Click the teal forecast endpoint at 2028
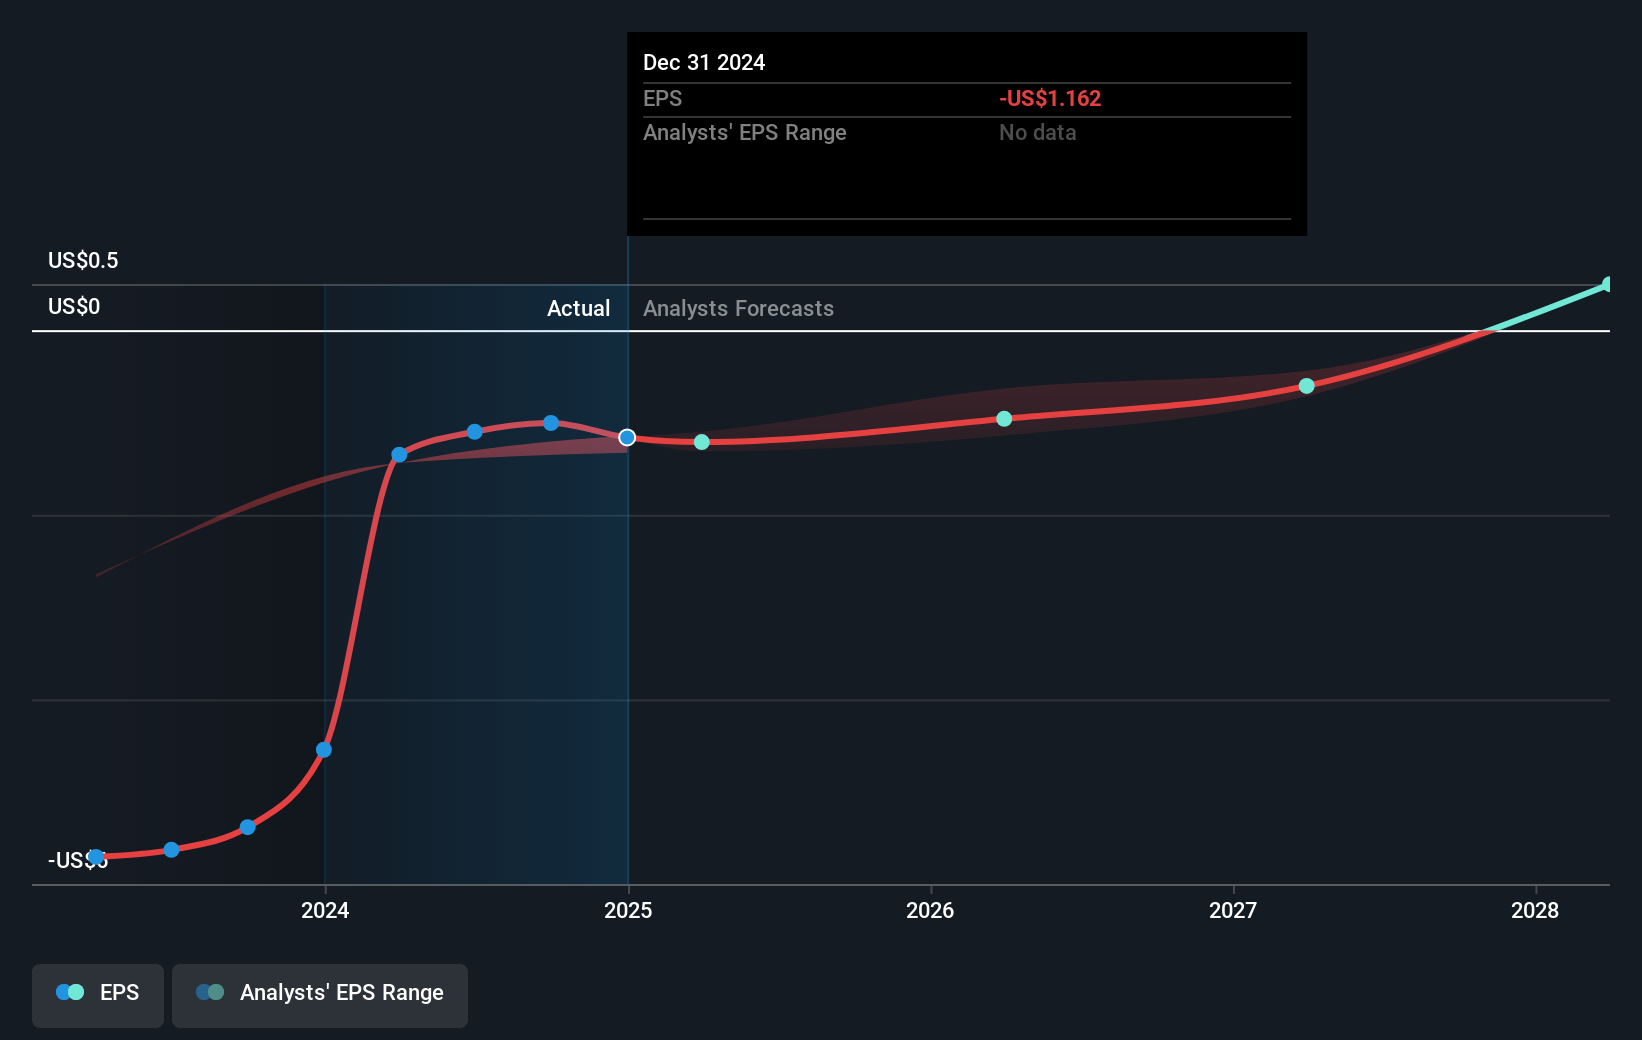Viewport: 1642px width, 1040px height. click(x=1608, y=285)
